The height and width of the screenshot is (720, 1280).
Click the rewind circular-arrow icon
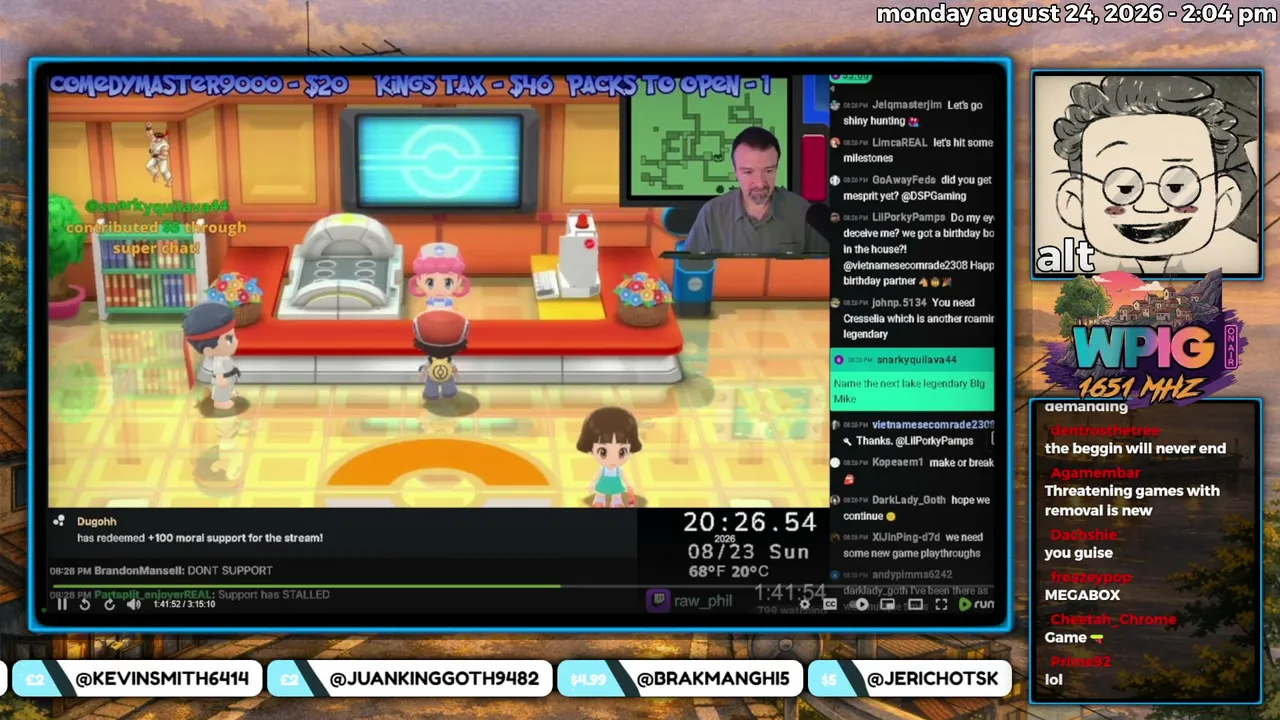85,603
